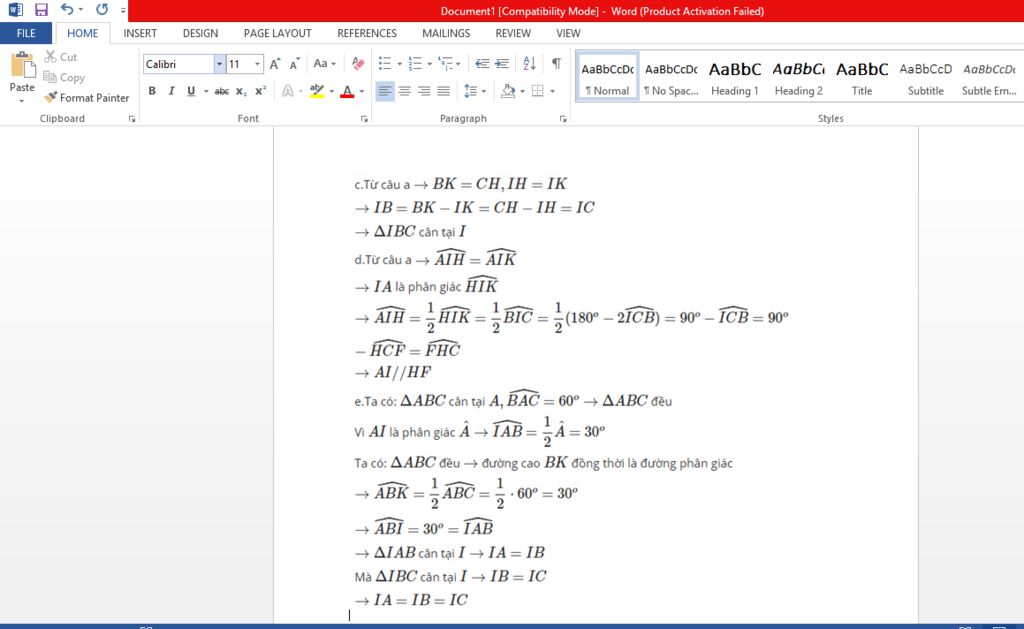Click the Text Effects outlined A icon
This screenshot has height=629, width=1024.
[287, 91]
